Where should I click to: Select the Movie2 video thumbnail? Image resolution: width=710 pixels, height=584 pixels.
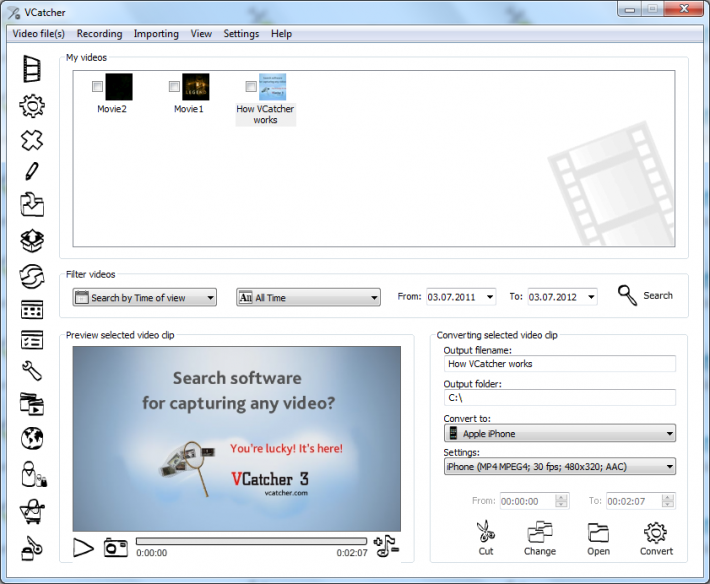click(x=119, y=87)
